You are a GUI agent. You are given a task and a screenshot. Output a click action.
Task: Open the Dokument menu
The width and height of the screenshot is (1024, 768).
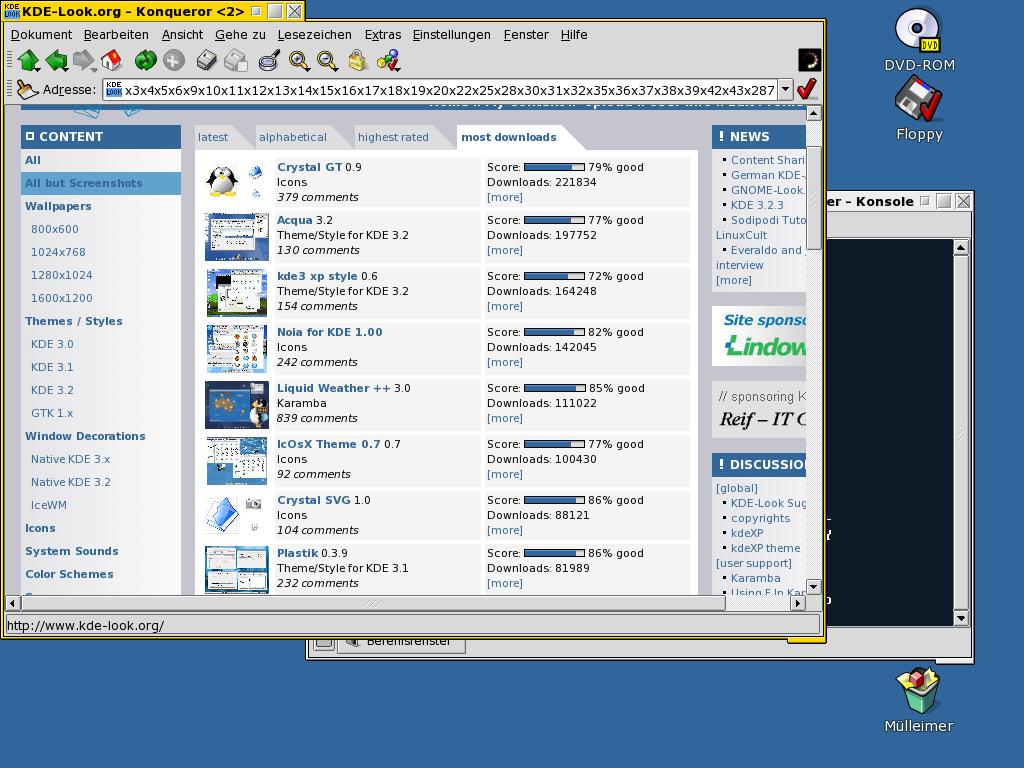pyautogui.click(x=41, y=35)
